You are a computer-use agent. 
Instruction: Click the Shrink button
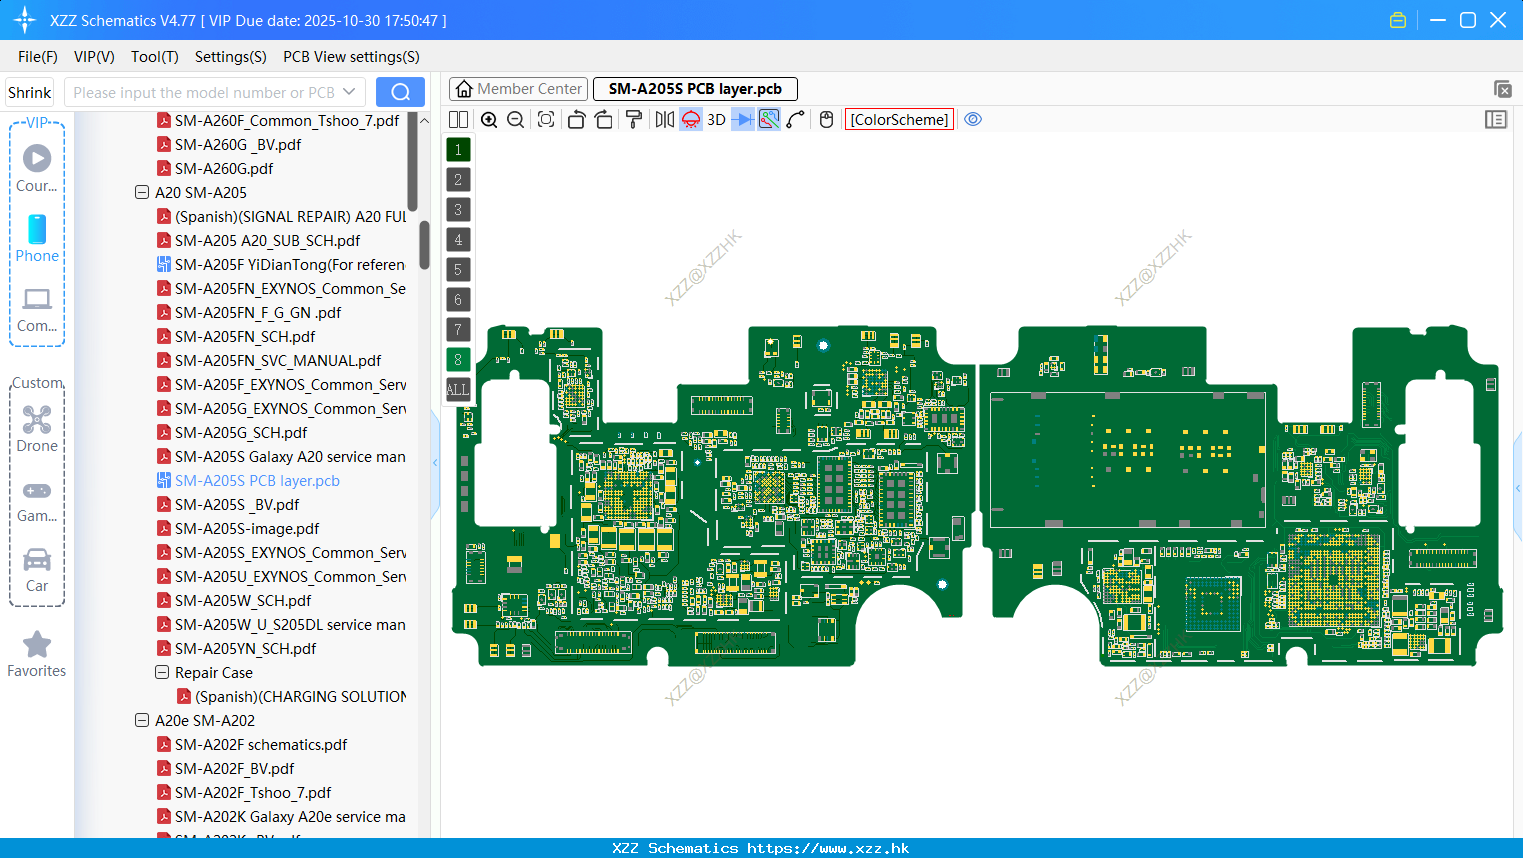pyautogui.click(x=30, y=92)
